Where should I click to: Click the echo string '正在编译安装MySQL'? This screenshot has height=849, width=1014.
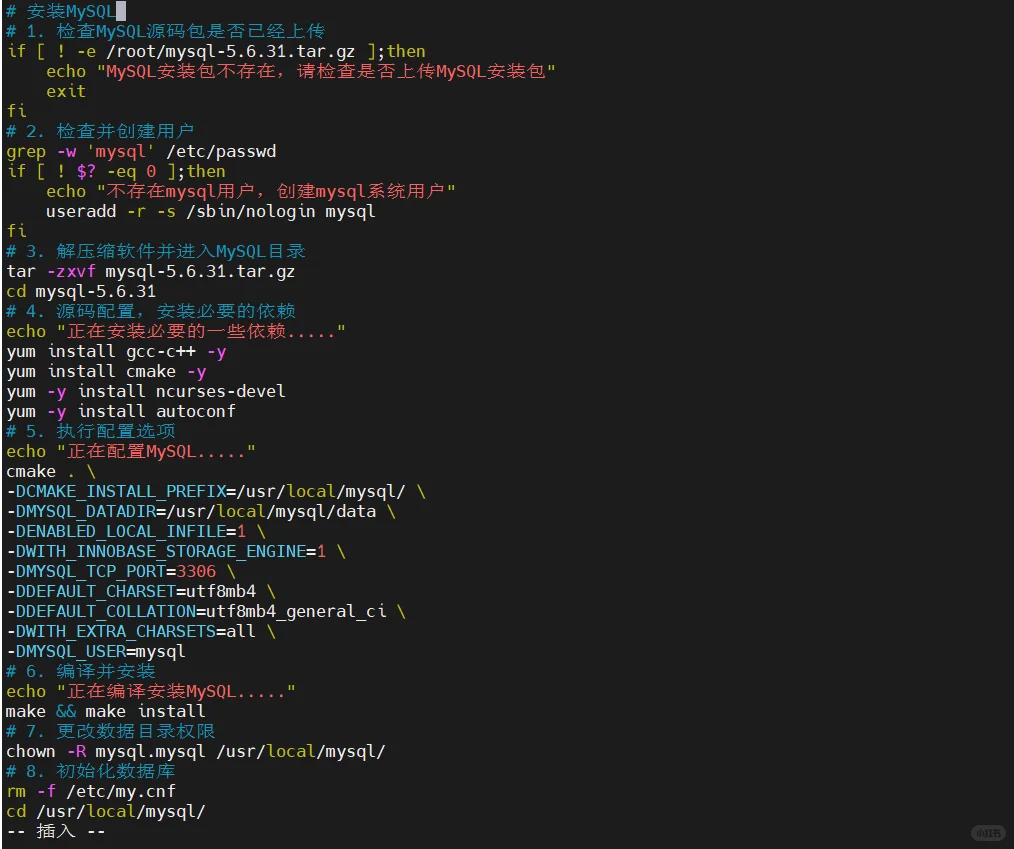151,692
